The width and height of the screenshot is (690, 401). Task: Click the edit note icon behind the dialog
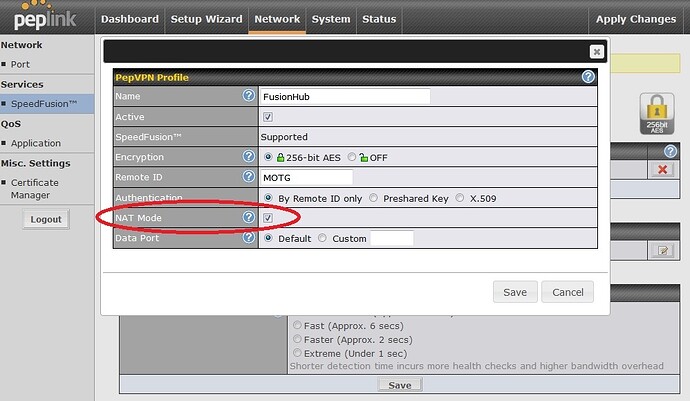[663, 250]
